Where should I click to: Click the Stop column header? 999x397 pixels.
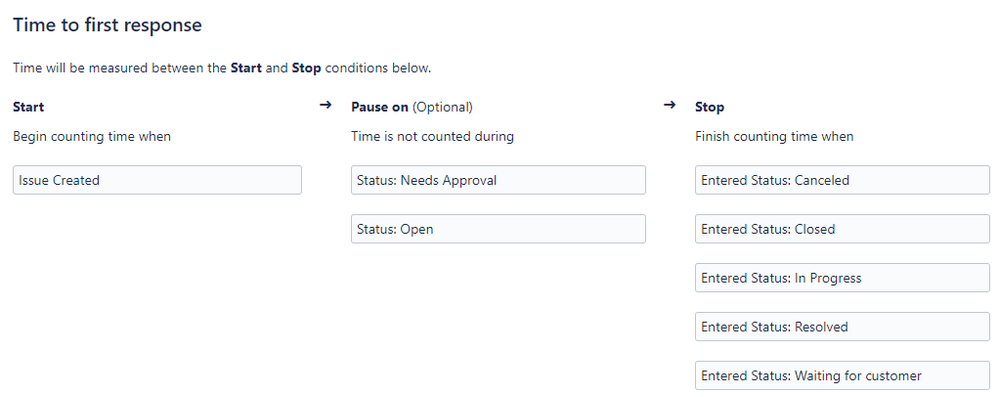[709, 107]
